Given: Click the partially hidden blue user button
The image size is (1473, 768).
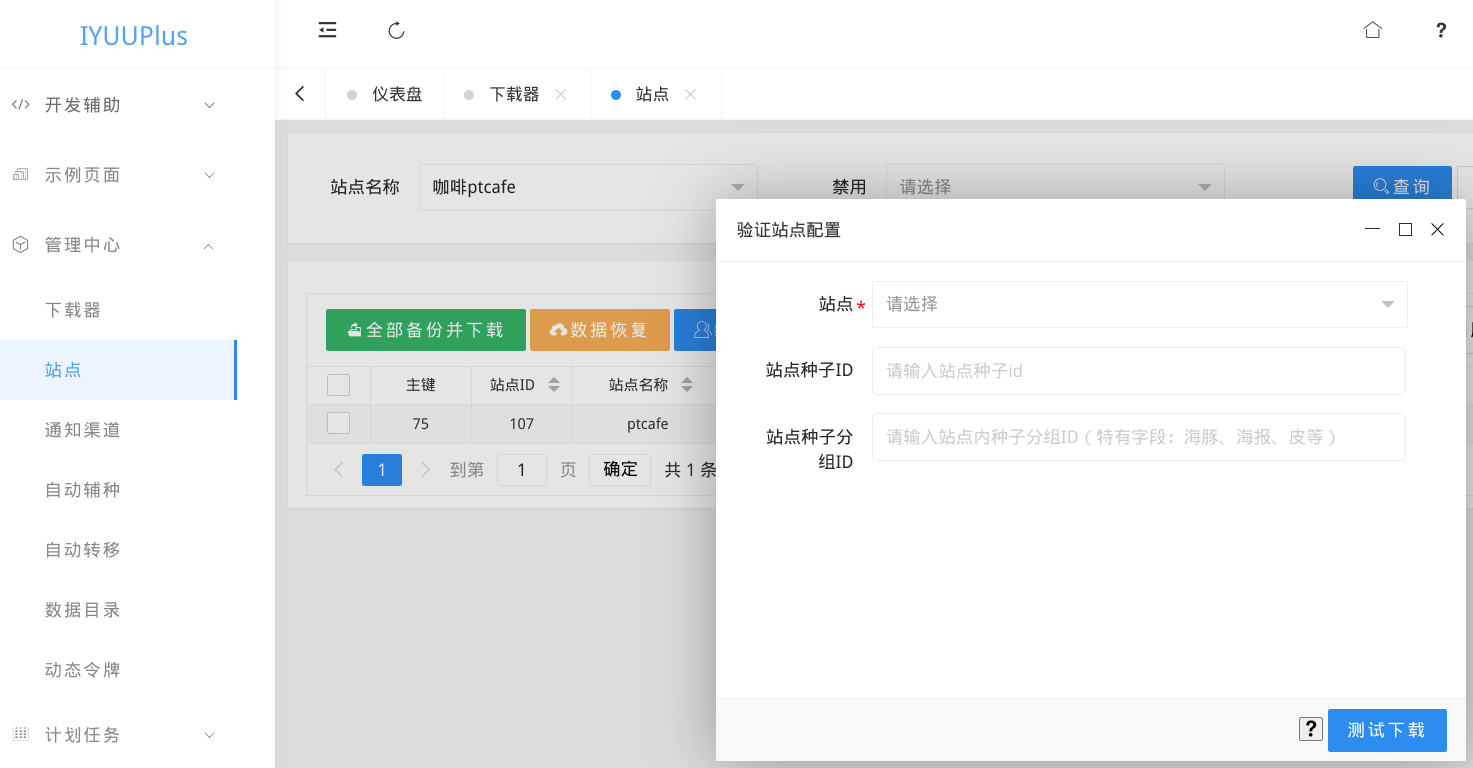Looking at the screenshot, I should 695,330.
